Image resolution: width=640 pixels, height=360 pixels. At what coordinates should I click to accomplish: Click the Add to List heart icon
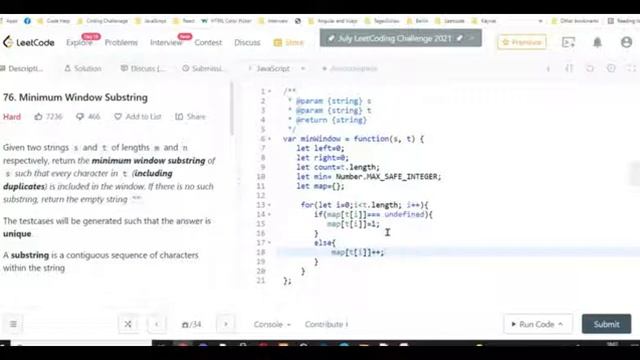[118, 117]
